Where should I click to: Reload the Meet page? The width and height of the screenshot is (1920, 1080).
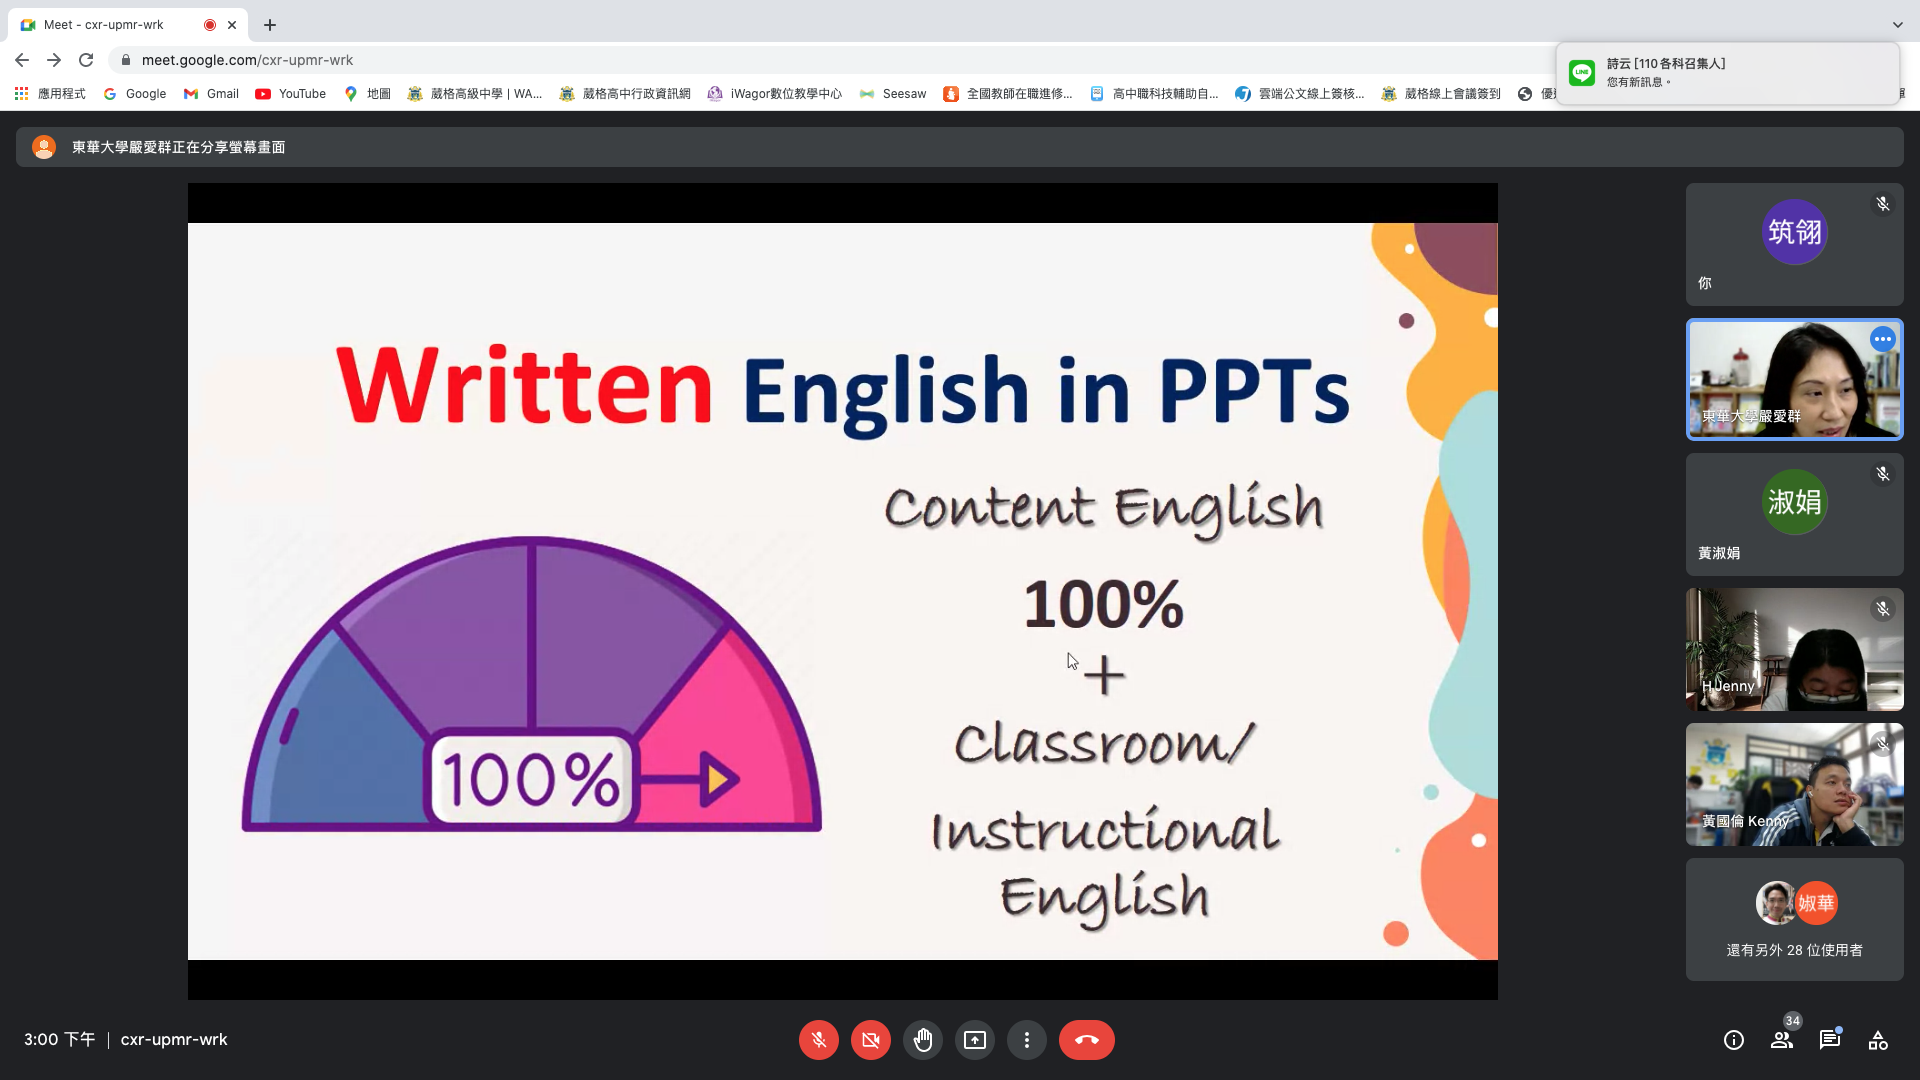point(86,60)
